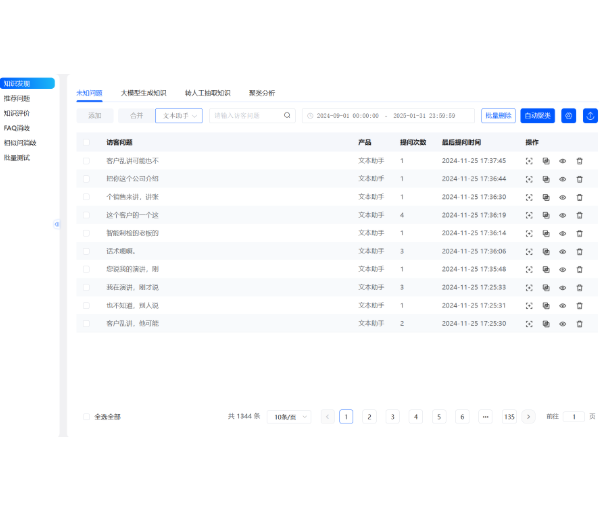
Task: Open the 聚类分析 tab
Action: click(x=262, y=92)
